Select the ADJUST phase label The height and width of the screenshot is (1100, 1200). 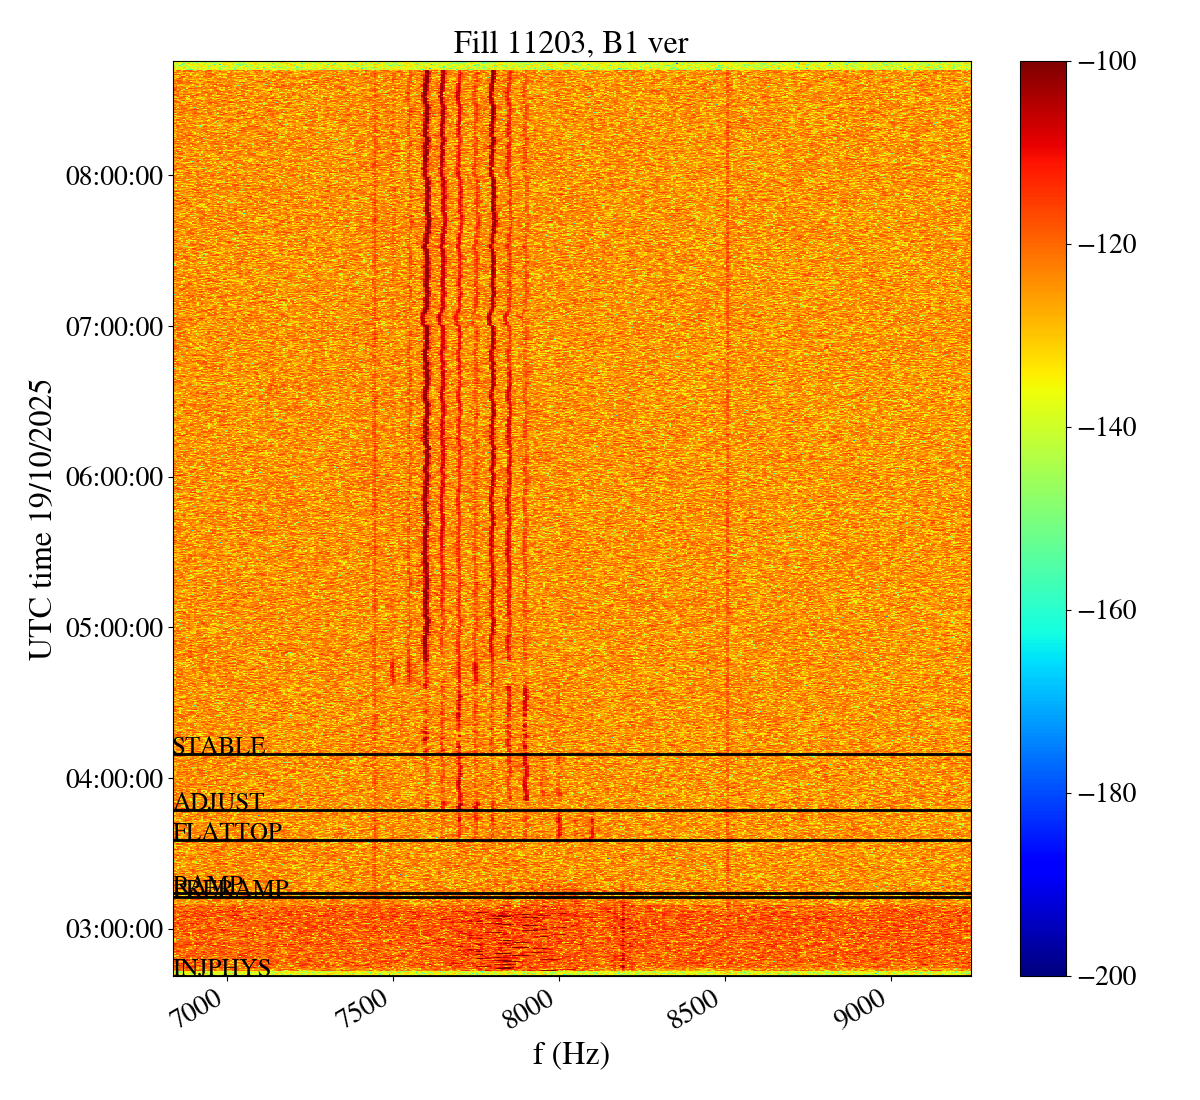point(219,802)
